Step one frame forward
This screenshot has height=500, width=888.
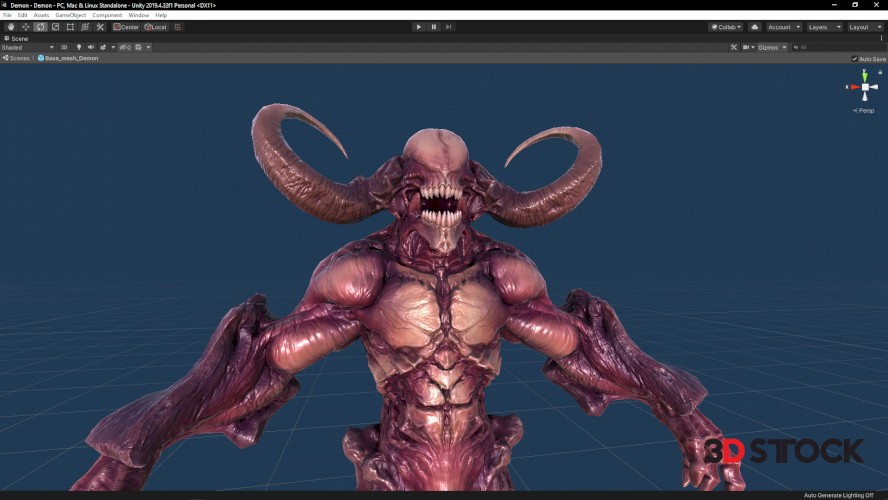449,27
